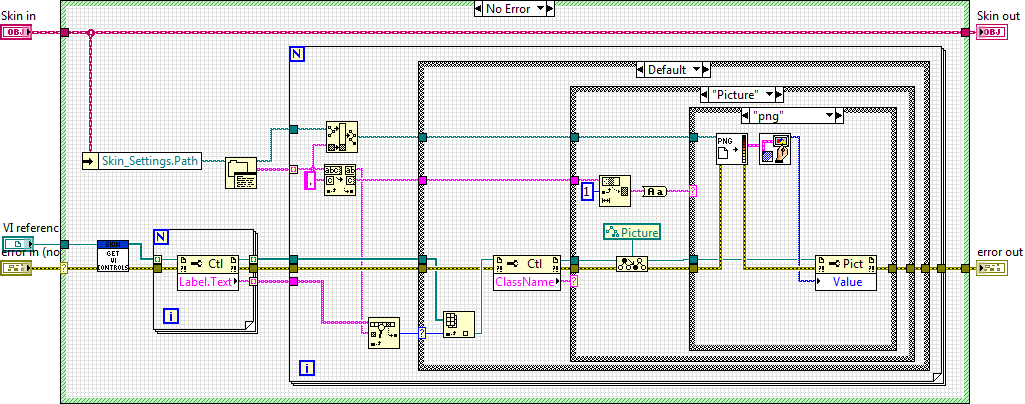This screenshot has width=1025, height=404.
Task: Select the Picture class specifier constant
Action: coord(631,232)
